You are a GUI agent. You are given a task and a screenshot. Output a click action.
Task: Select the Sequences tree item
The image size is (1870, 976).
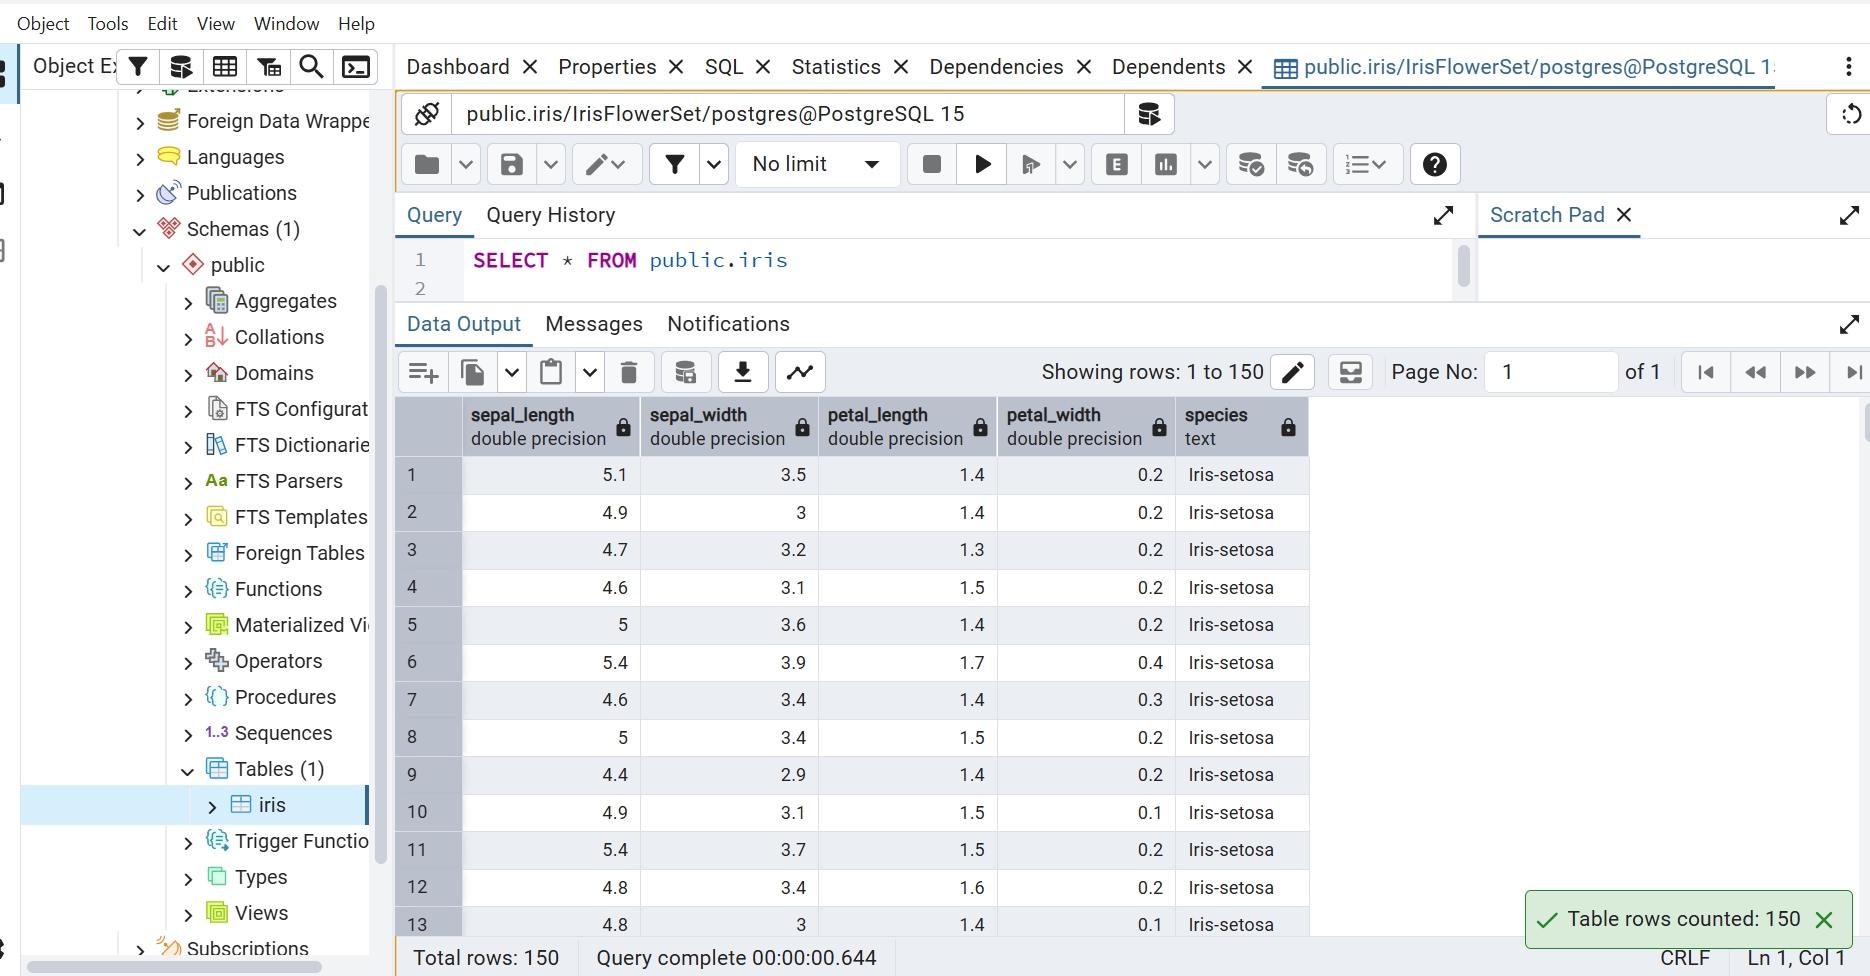tap(283, 734)
